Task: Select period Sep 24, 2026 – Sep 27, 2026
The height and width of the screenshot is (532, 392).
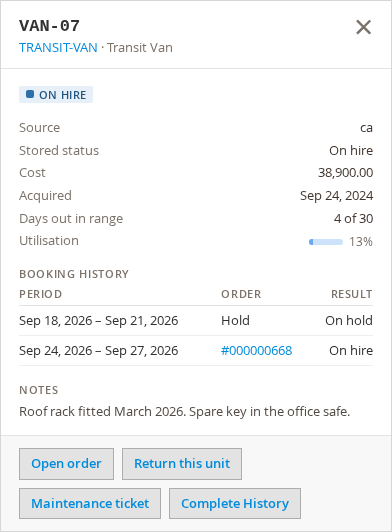Action: click(98, 350)
